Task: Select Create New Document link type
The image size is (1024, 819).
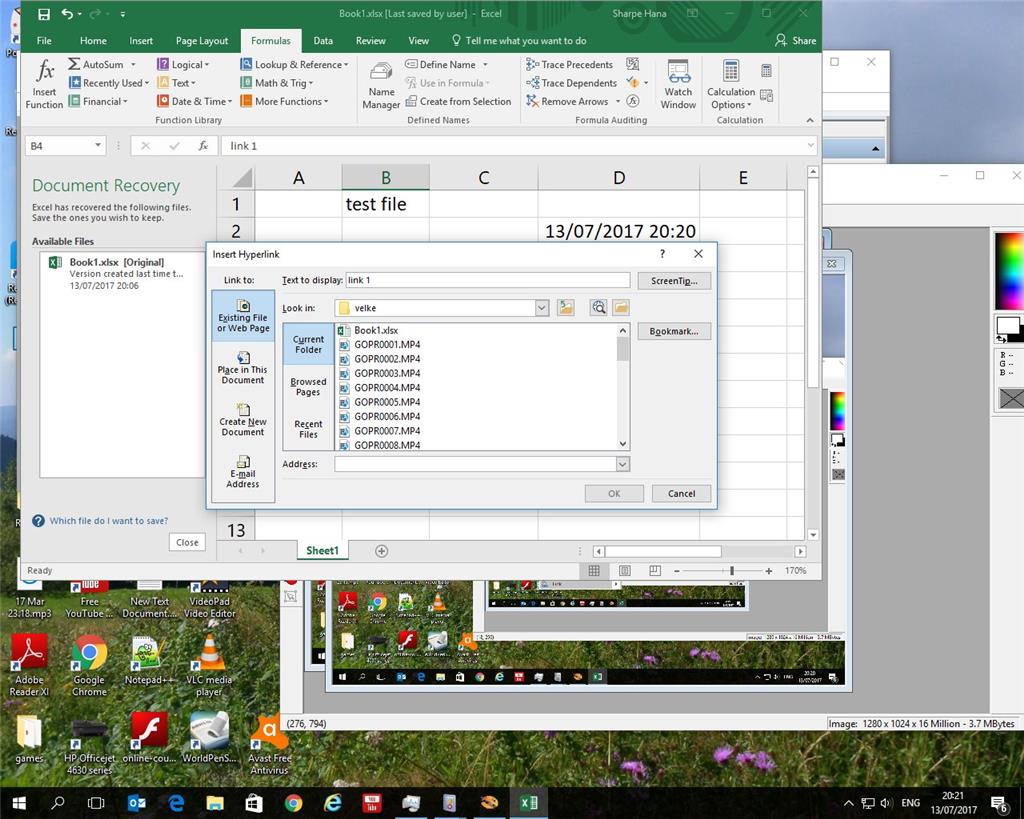Action: point(243,420)
